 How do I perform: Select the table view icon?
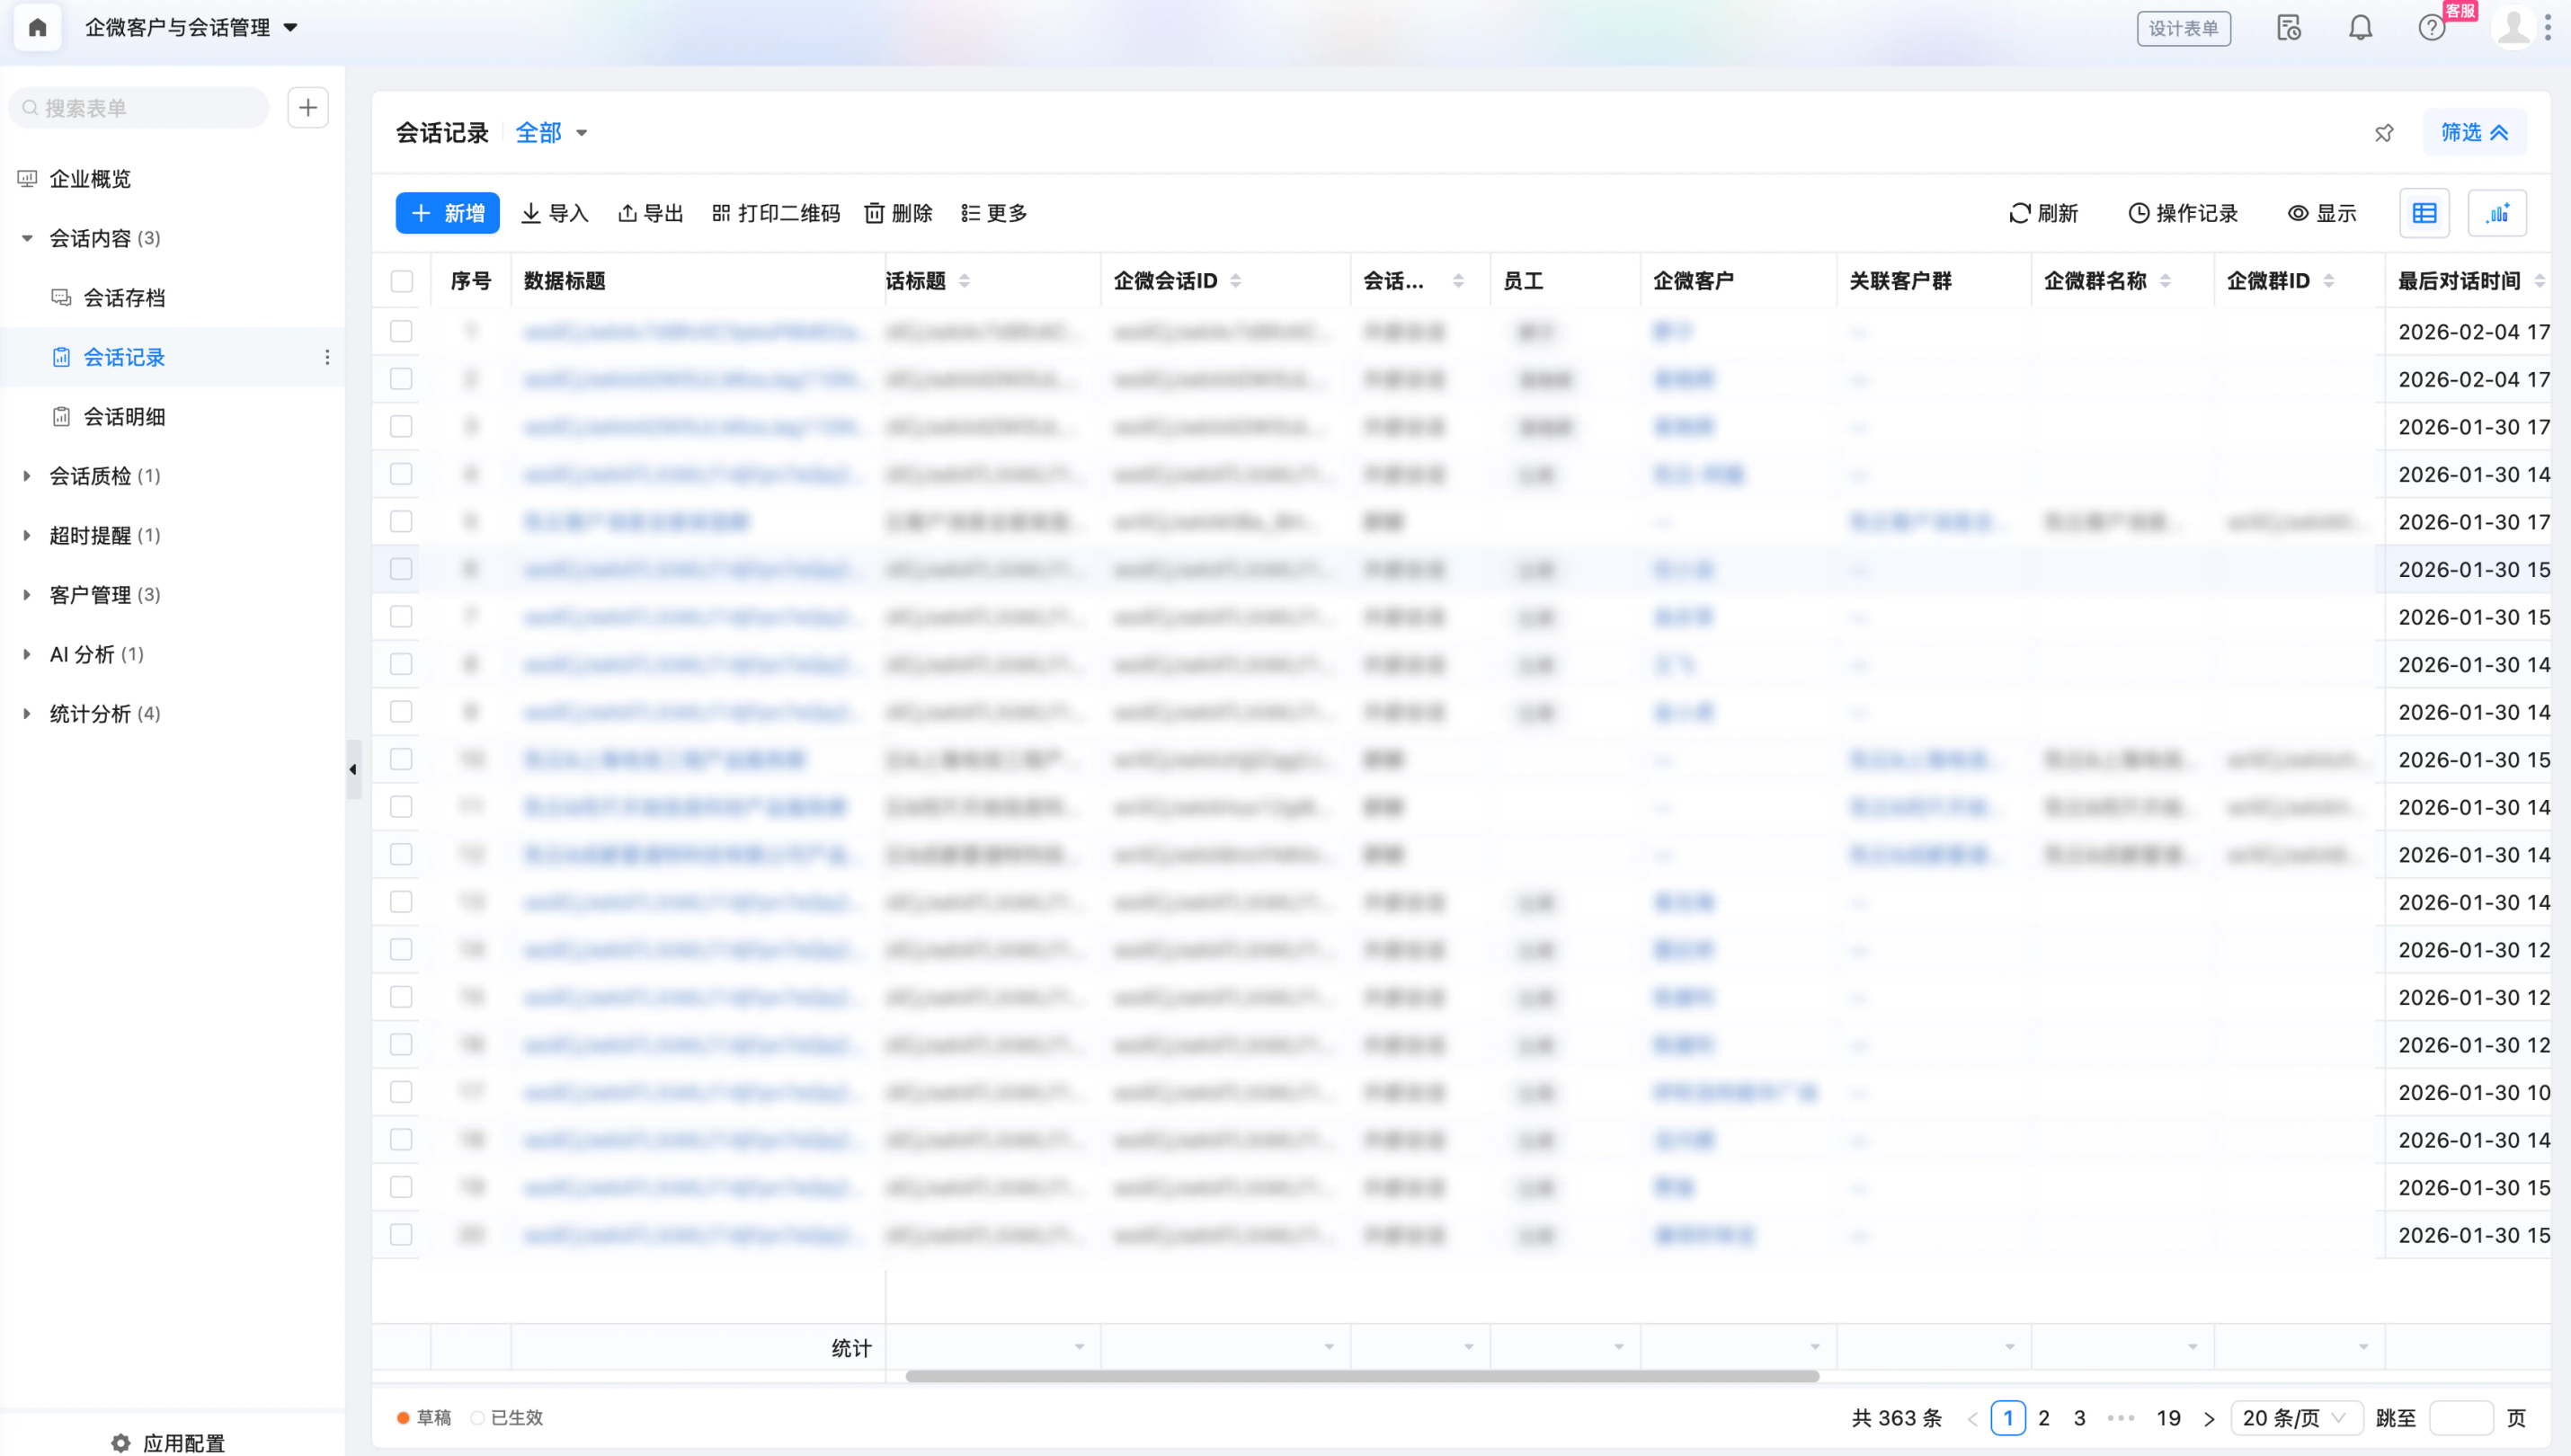[x=2424, y=213]
